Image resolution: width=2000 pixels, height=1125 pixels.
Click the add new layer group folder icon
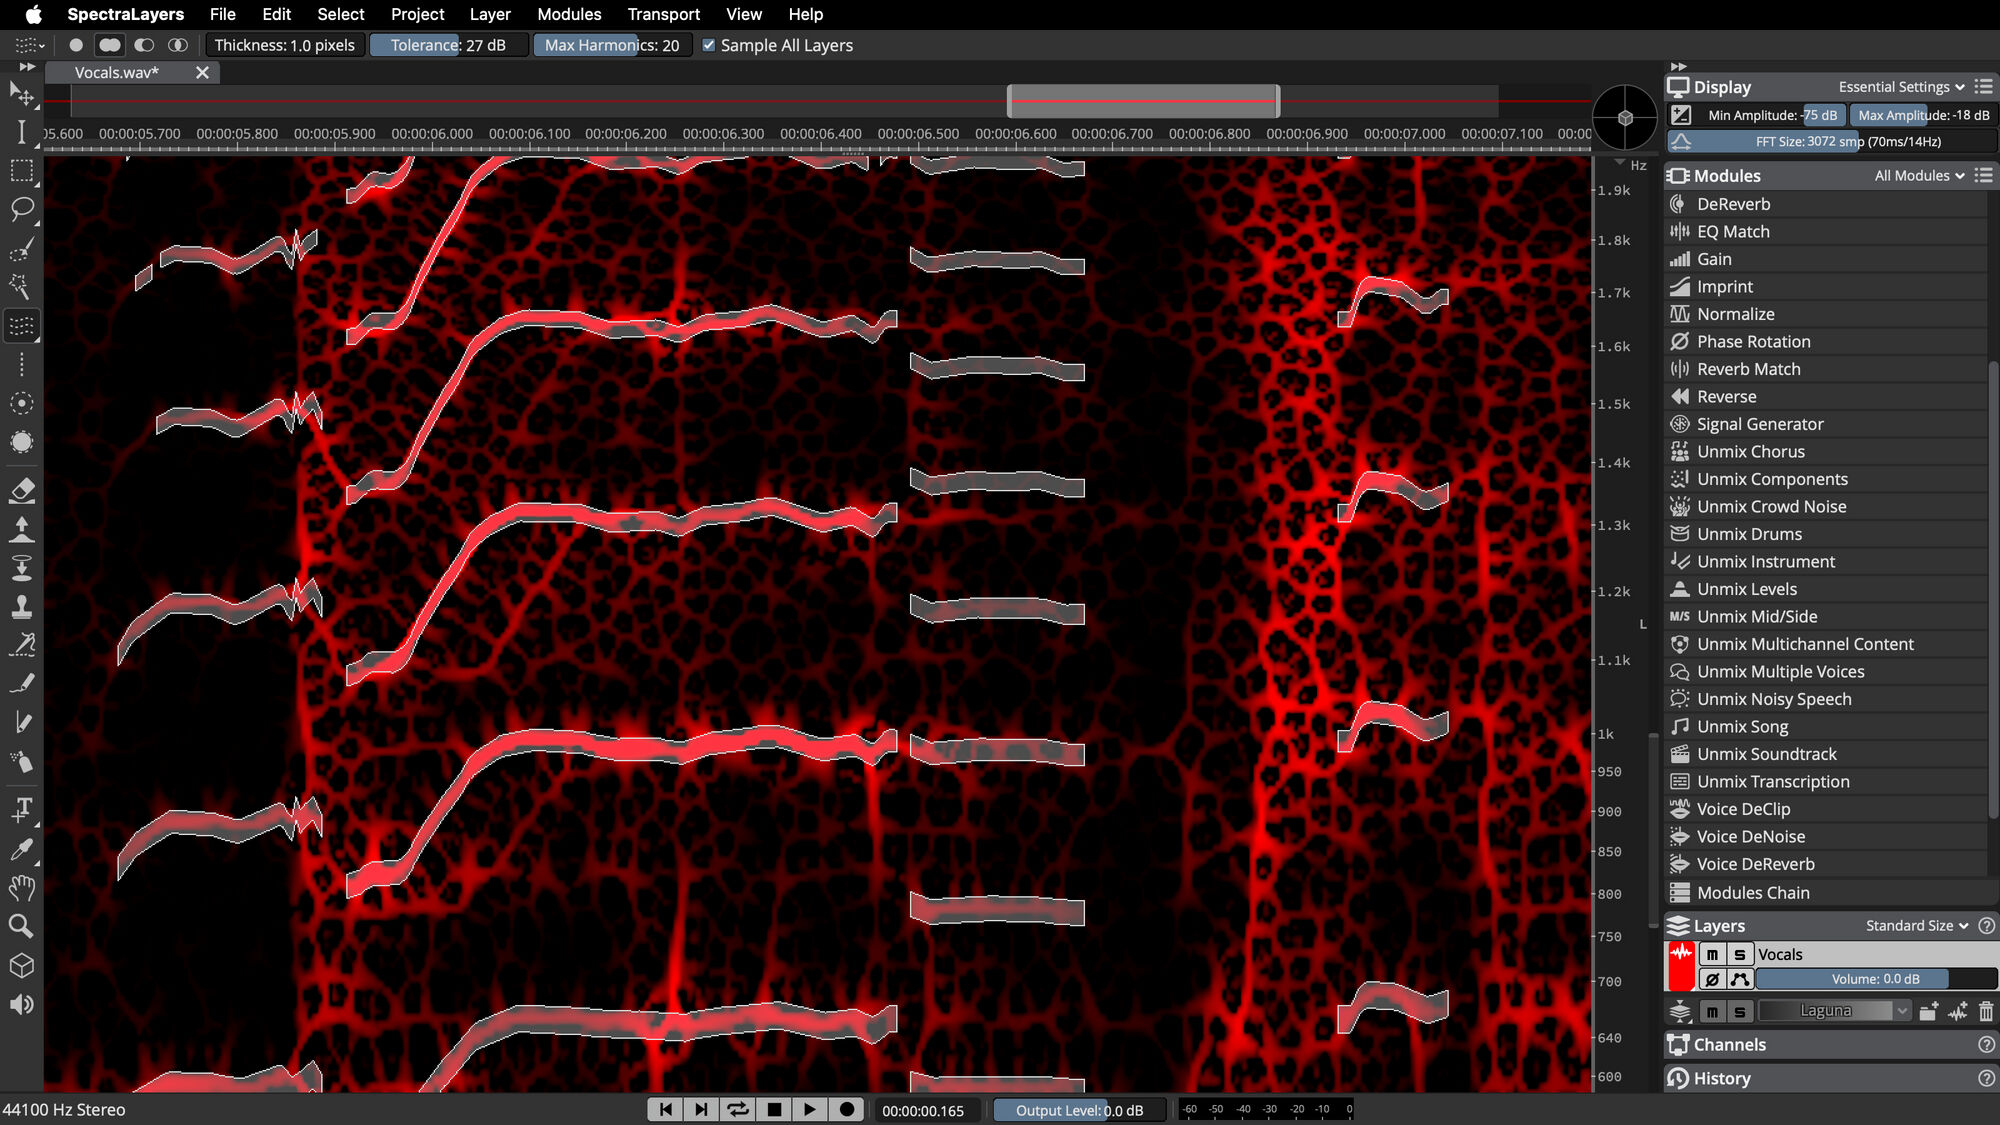click(1929, 1011)
